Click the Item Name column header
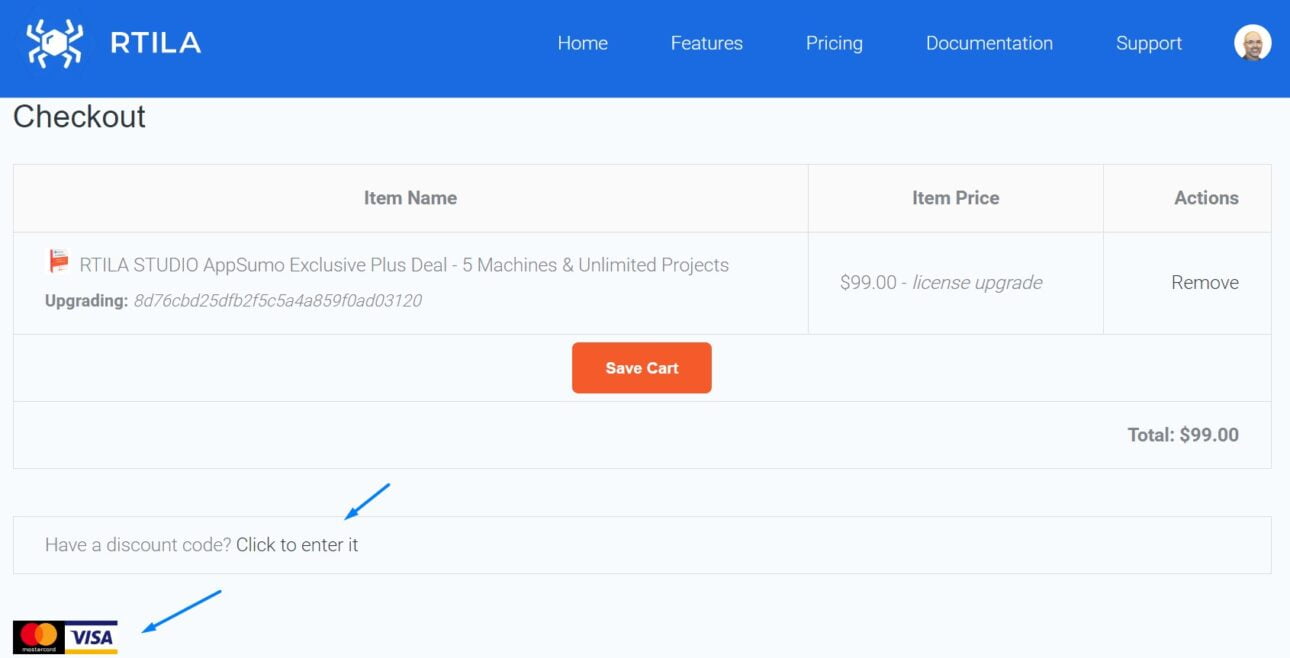The width and height of the screenshot is (1290, 658). tap(410, 197)
